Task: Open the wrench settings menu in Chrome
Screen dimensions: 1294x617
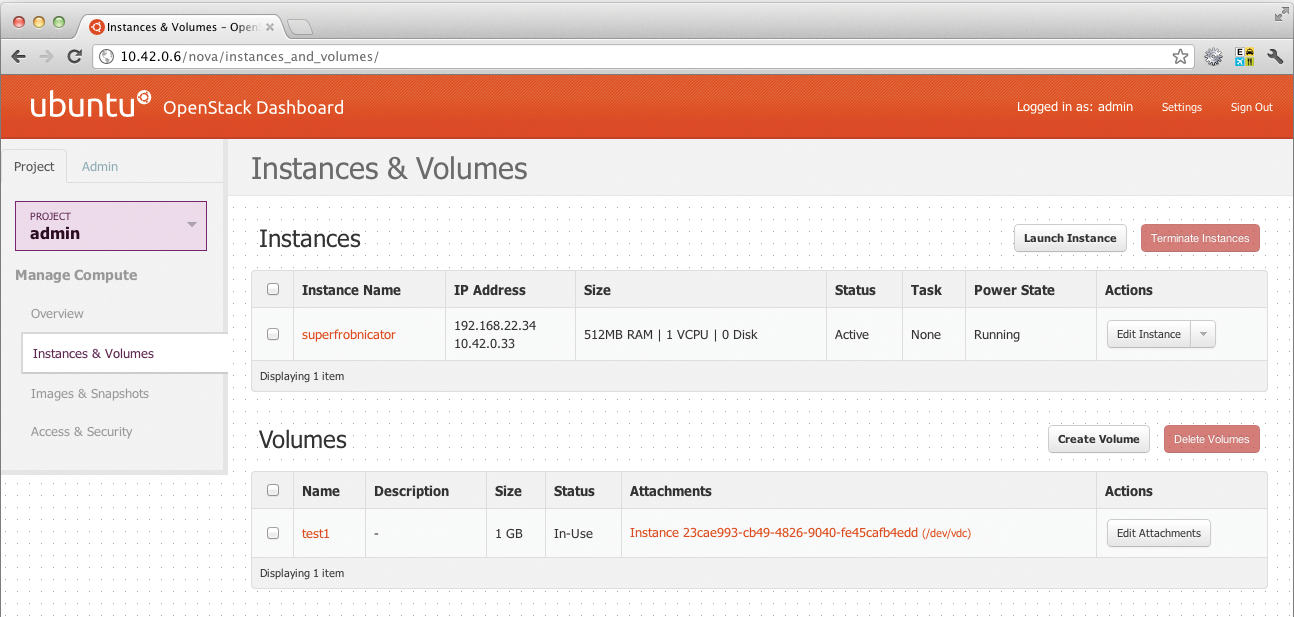Action: (1275, 57)
